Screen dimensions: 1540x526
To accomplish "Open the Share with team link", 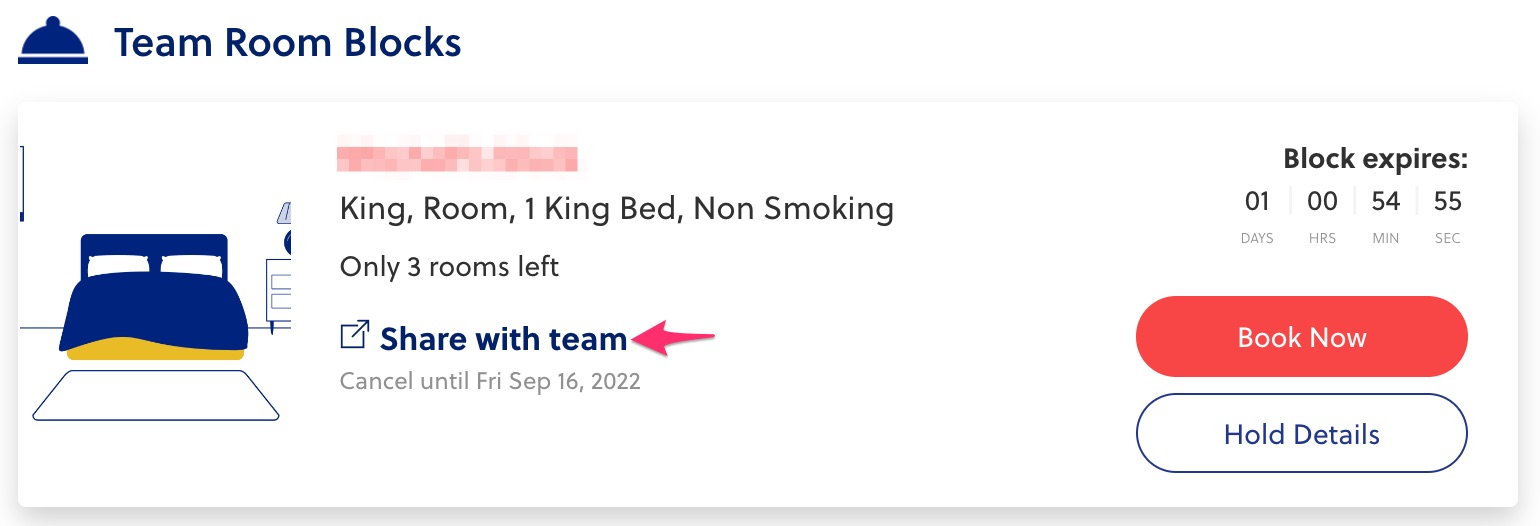I will tap(503, 339).
